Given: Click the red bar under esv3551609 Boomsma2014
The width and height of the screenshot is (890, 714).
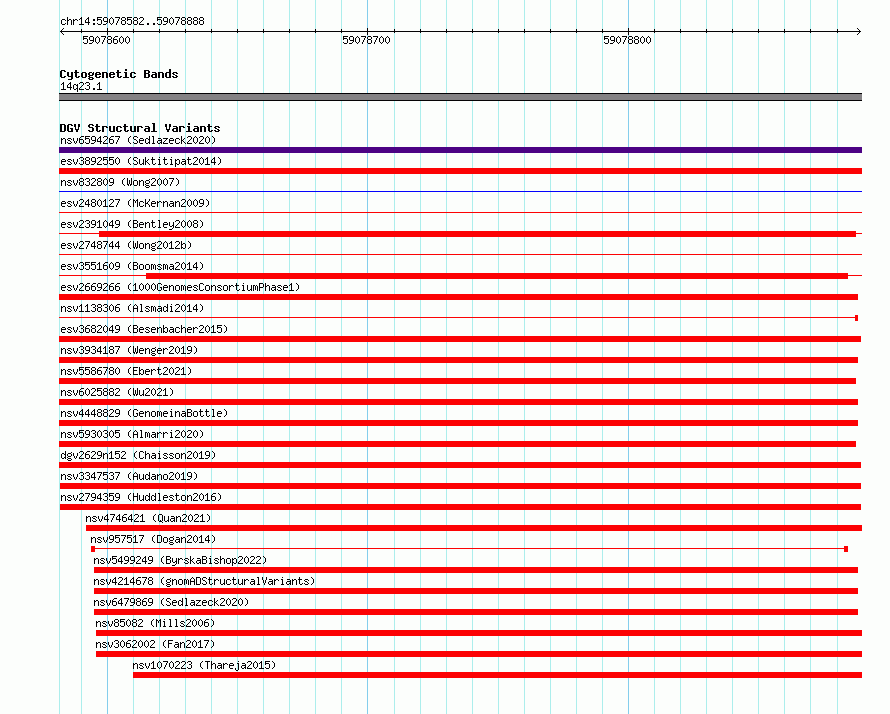Looking at the screenshot, I should pyautogui.click(x=497, y=276).
